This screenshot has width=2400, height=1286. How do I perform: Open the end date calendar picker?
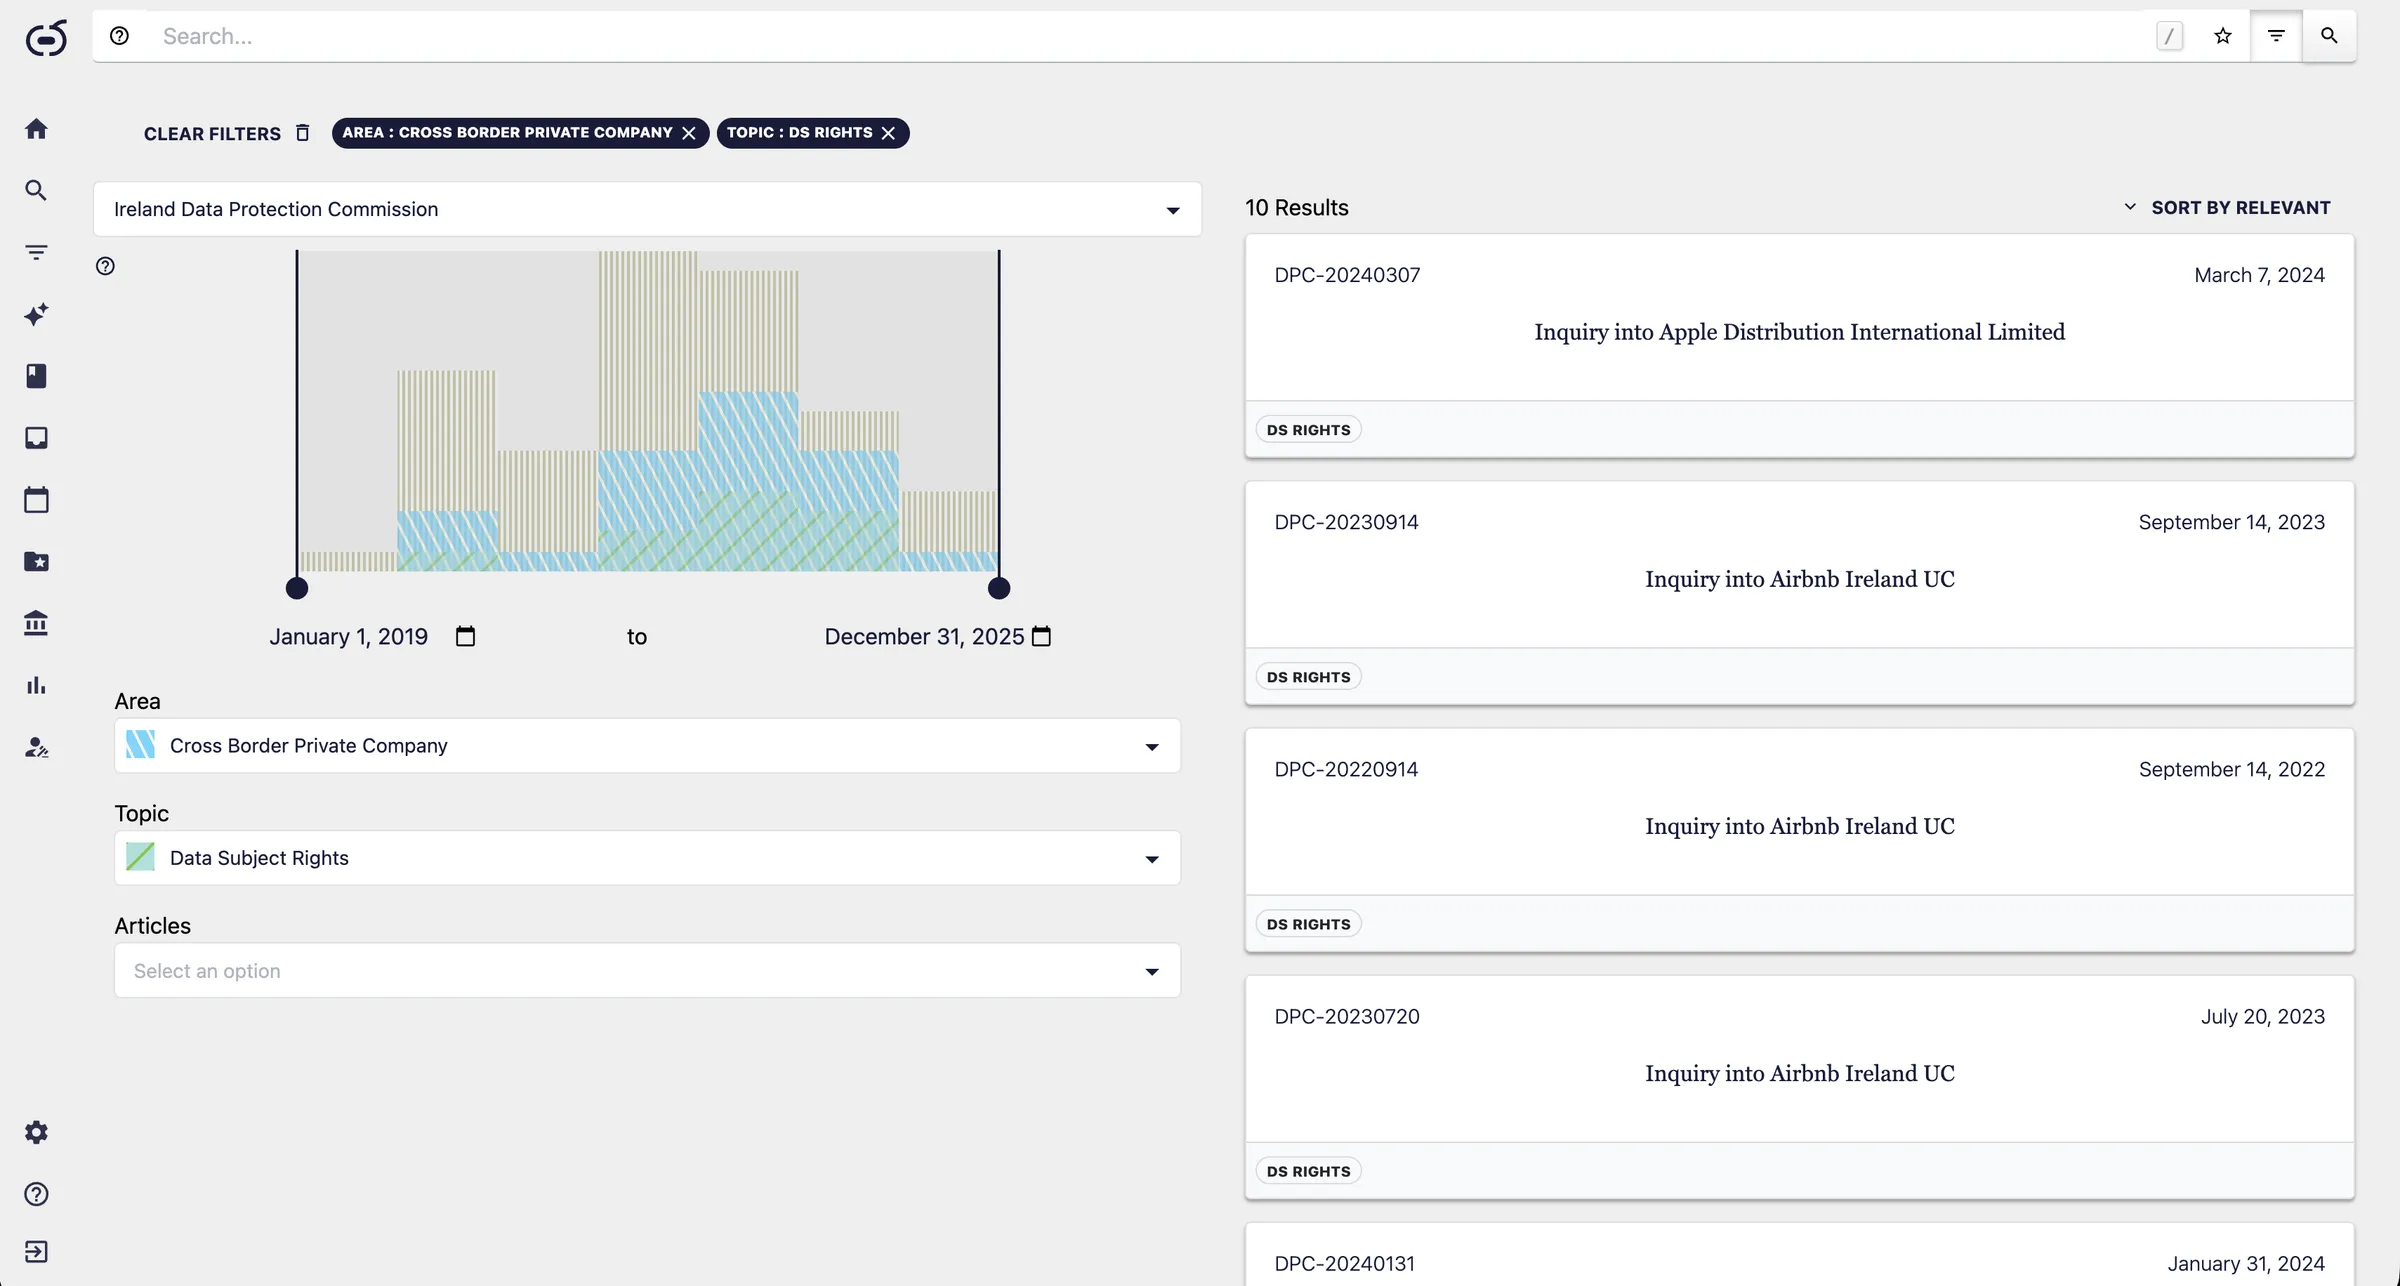pyautogui.click(x=1041, y=636)
